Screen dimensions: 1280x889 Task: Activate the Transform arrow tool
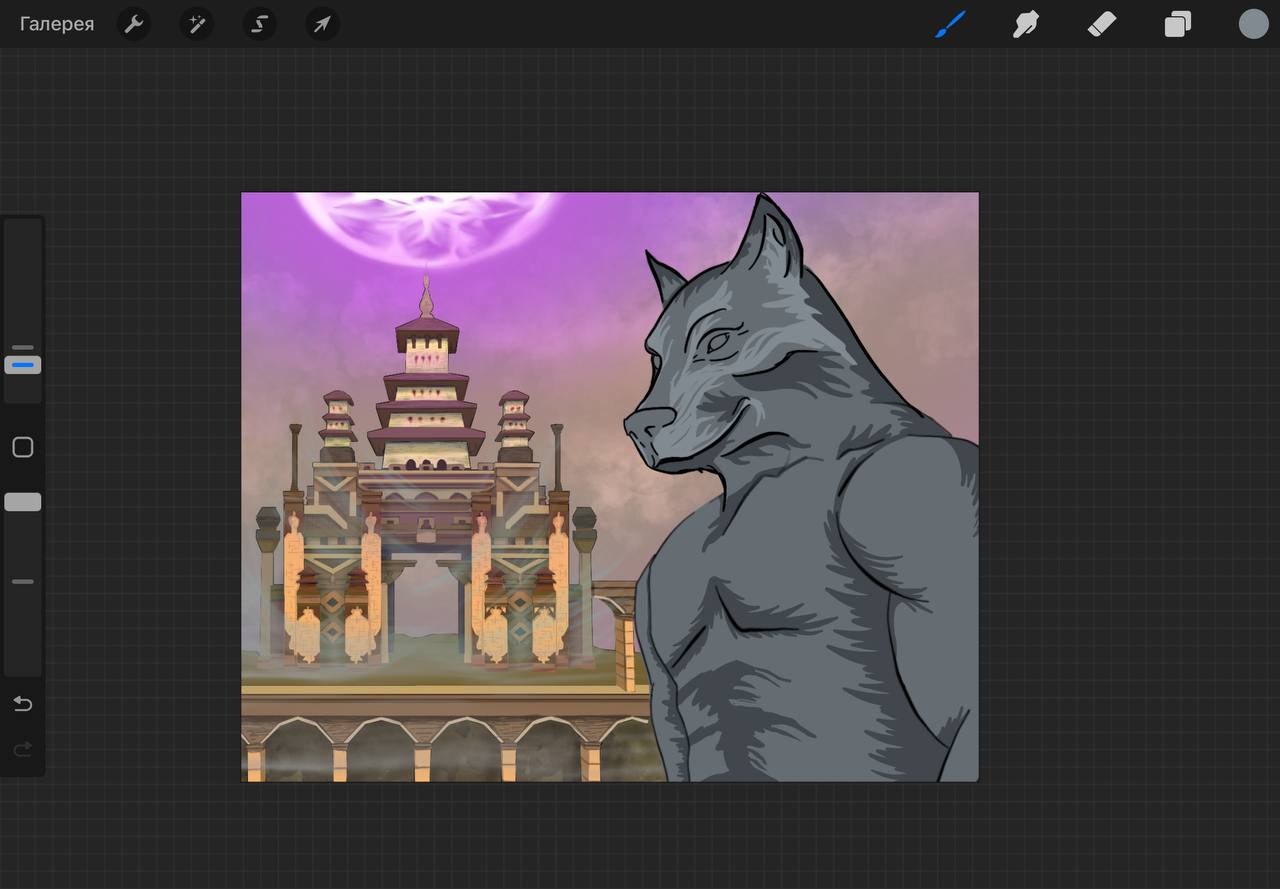322,24
